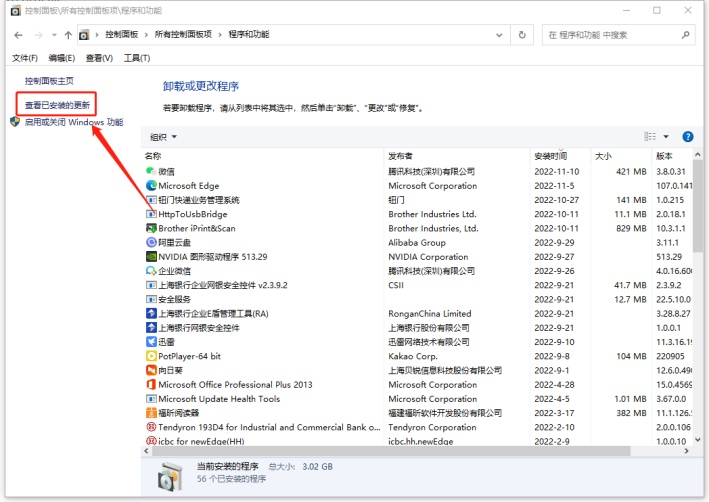Select the 迅雷 icon
This screenshot has height=502, width=709.
pyautogui.click(x=151, y=342)
